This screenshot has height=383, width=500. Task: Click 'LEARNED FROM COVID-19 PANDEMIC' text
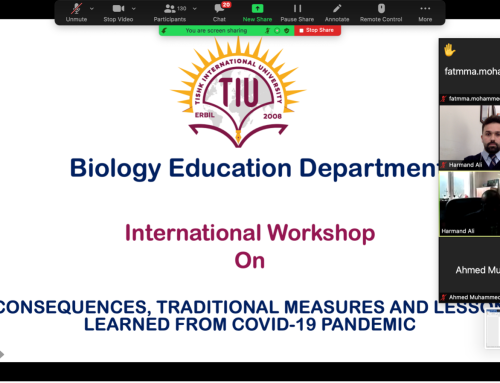pyautogui.click(x=250, y=324)
